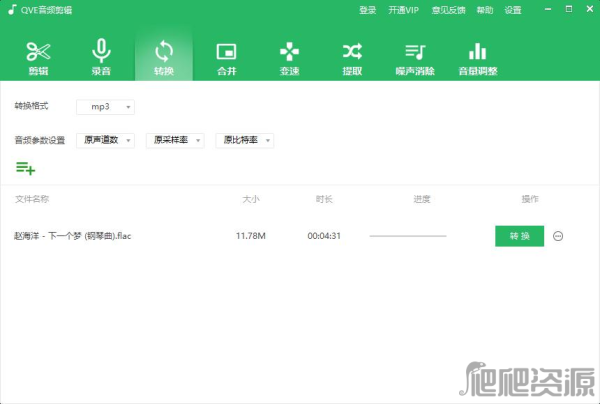Open the 噪声消除 noise removal tool
This screenshot has height=404, width=600.
415,58
